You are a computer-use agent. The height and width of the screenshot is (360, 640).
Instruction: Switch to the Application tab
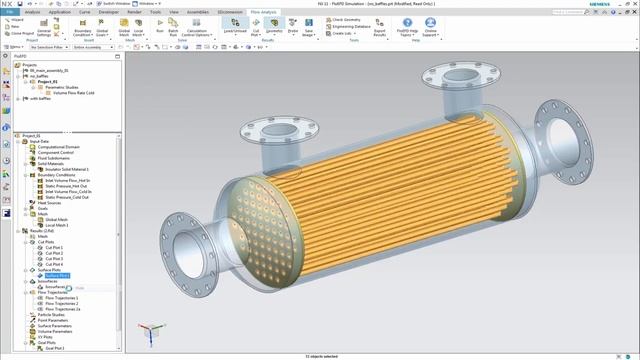click(x=60, y=12)
